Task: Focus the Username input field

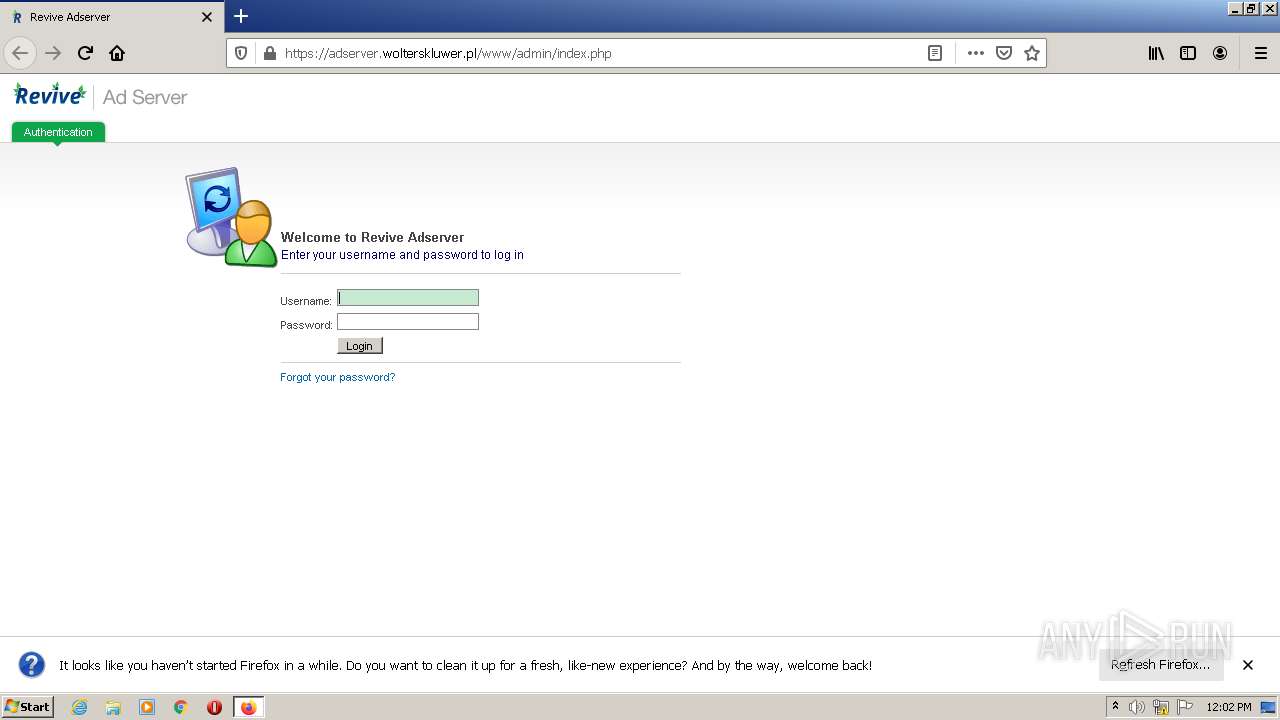Action: 408,297
